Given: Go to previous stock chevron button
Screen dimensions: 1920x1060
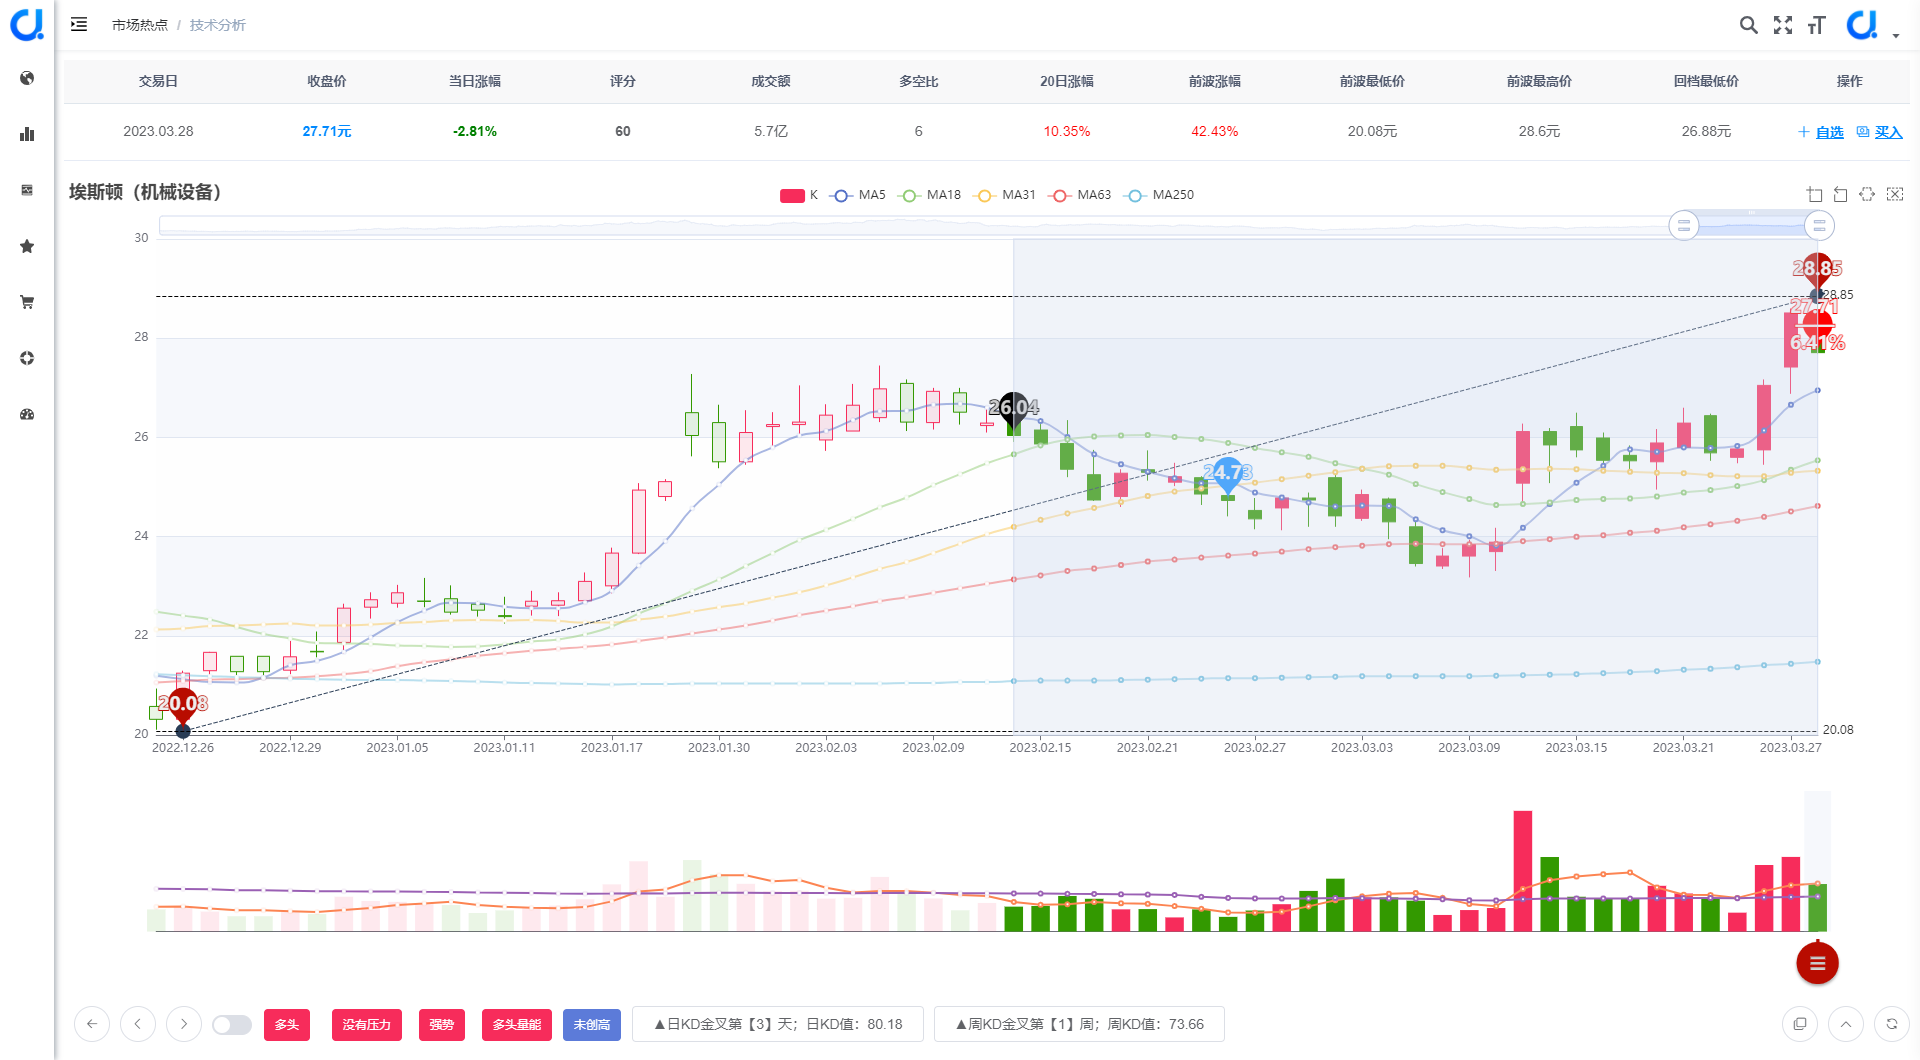Looking at the screenshot, I should pyautogui.click(x=138, y=1024).
